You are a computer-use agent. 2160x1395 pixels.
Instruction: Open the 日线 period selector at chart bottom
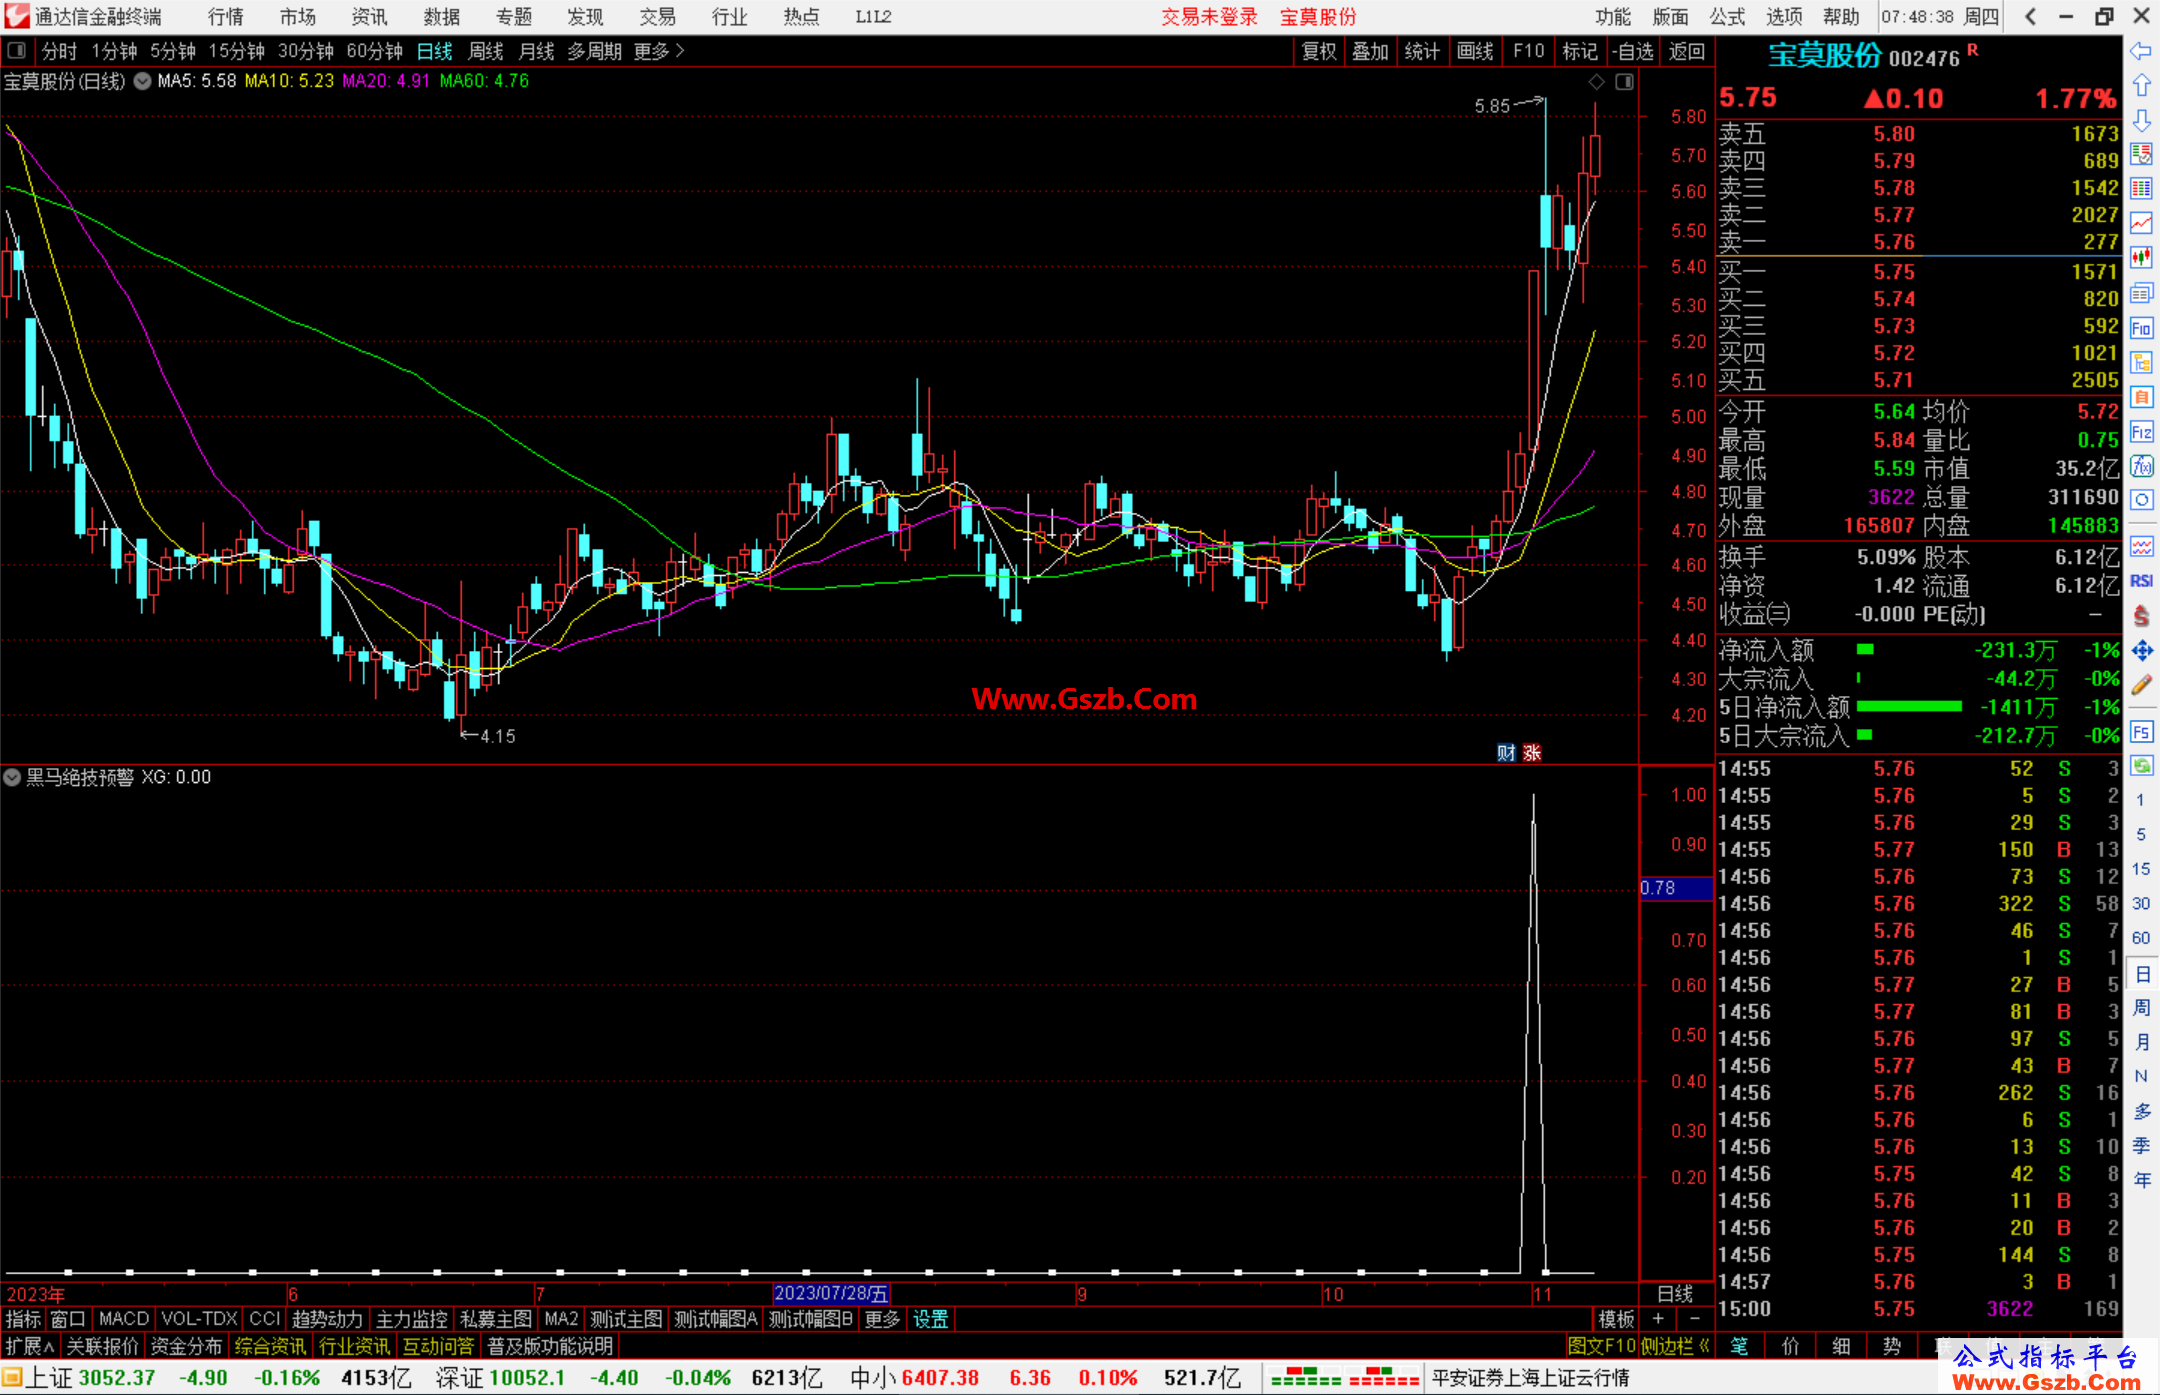coord(1676,1294)
